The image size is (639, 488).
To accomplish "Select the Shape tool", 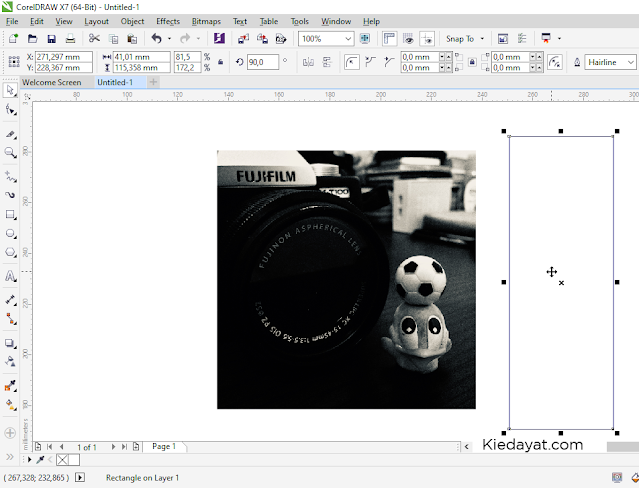I will (x=10, y=110).
